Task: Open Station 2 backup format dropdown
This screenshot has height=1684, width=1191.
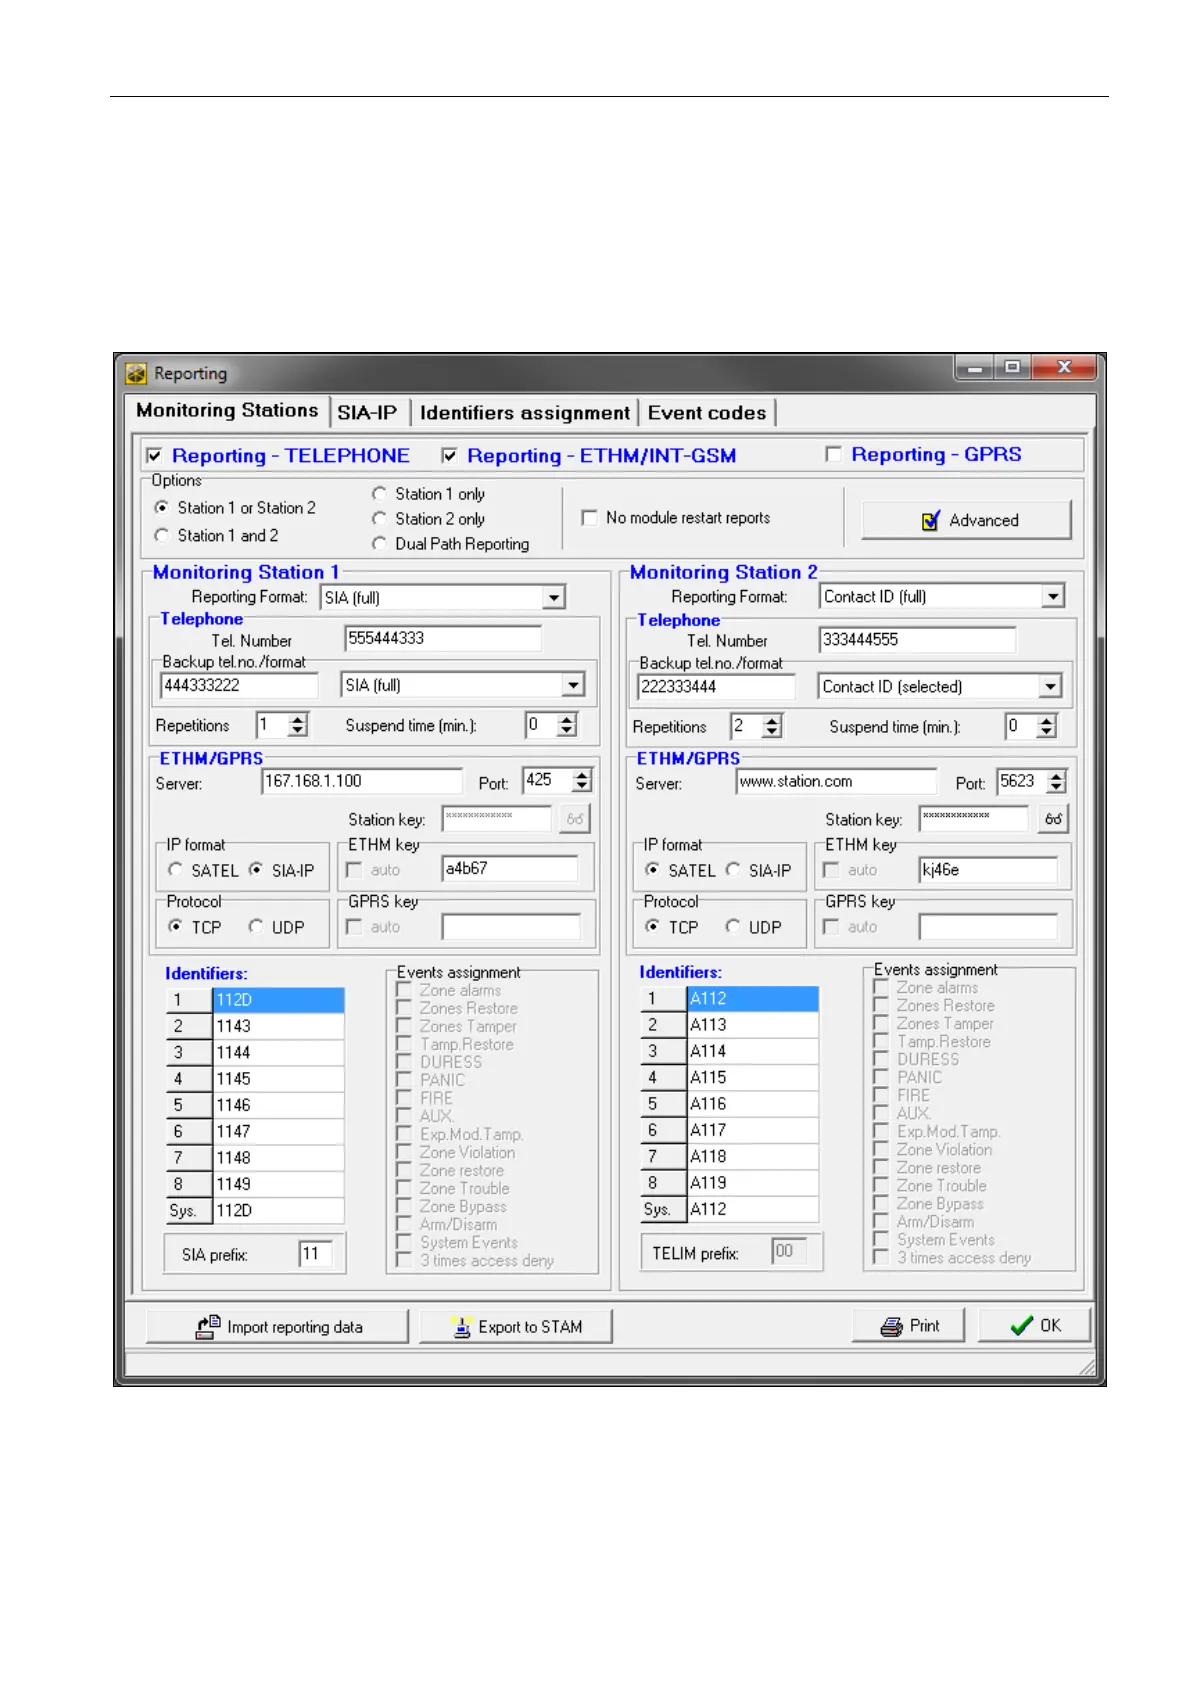Action: (1050, 687)
